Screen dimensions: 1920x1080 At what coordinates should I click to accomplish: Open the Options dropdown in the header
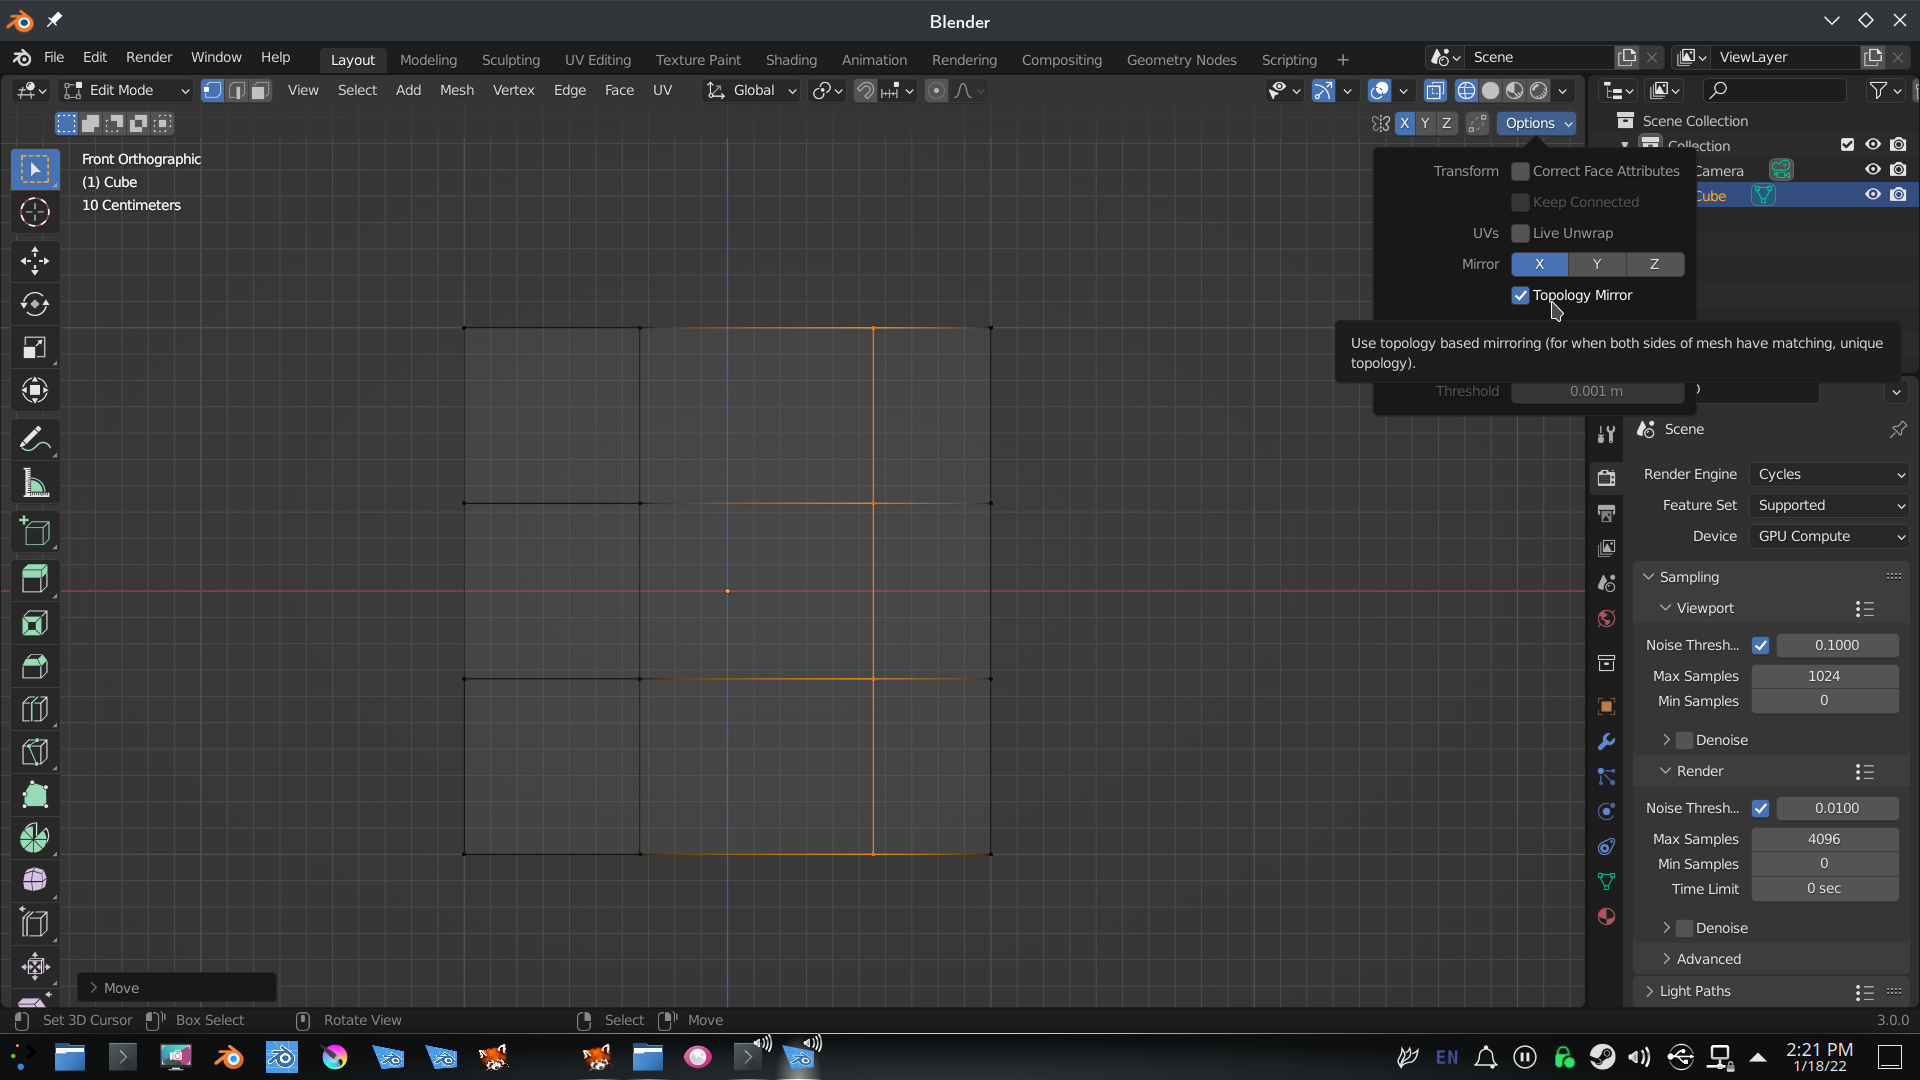(1536, 123)
